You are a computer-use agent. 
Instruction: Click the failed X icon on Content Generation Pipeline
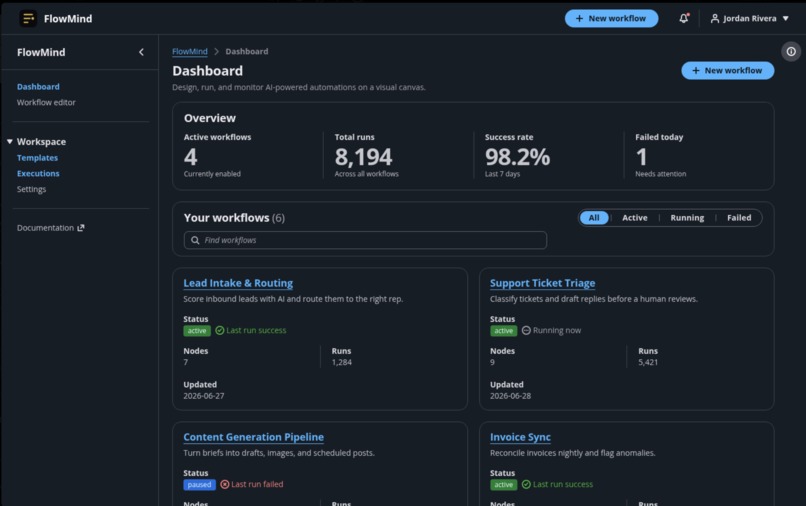[225, 484]
